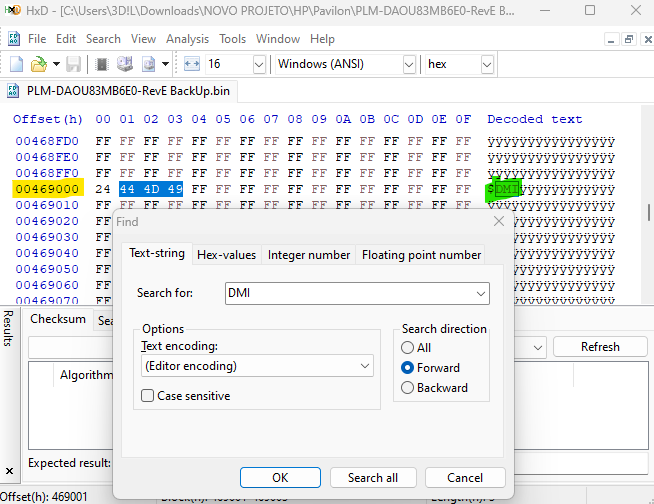Click offset 00469030 row label
654x504 pixels.
[47, 237]
